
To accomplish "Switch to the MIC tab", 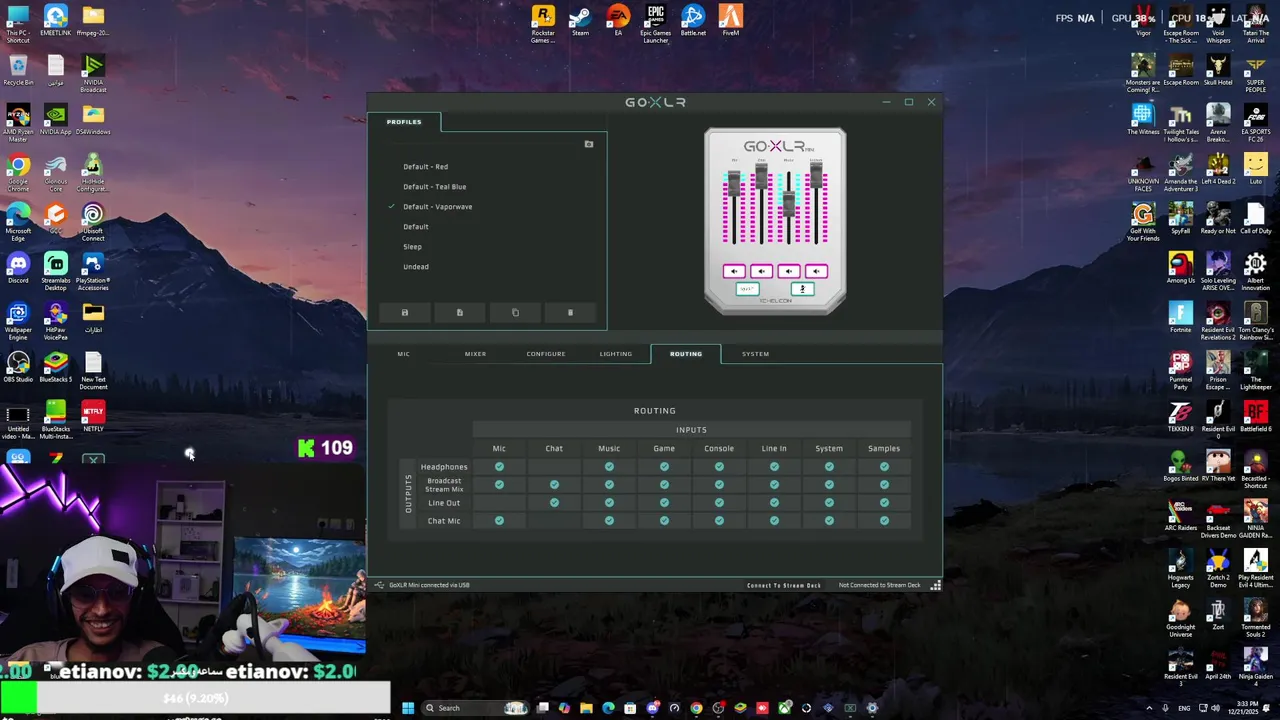I will 404,354.
